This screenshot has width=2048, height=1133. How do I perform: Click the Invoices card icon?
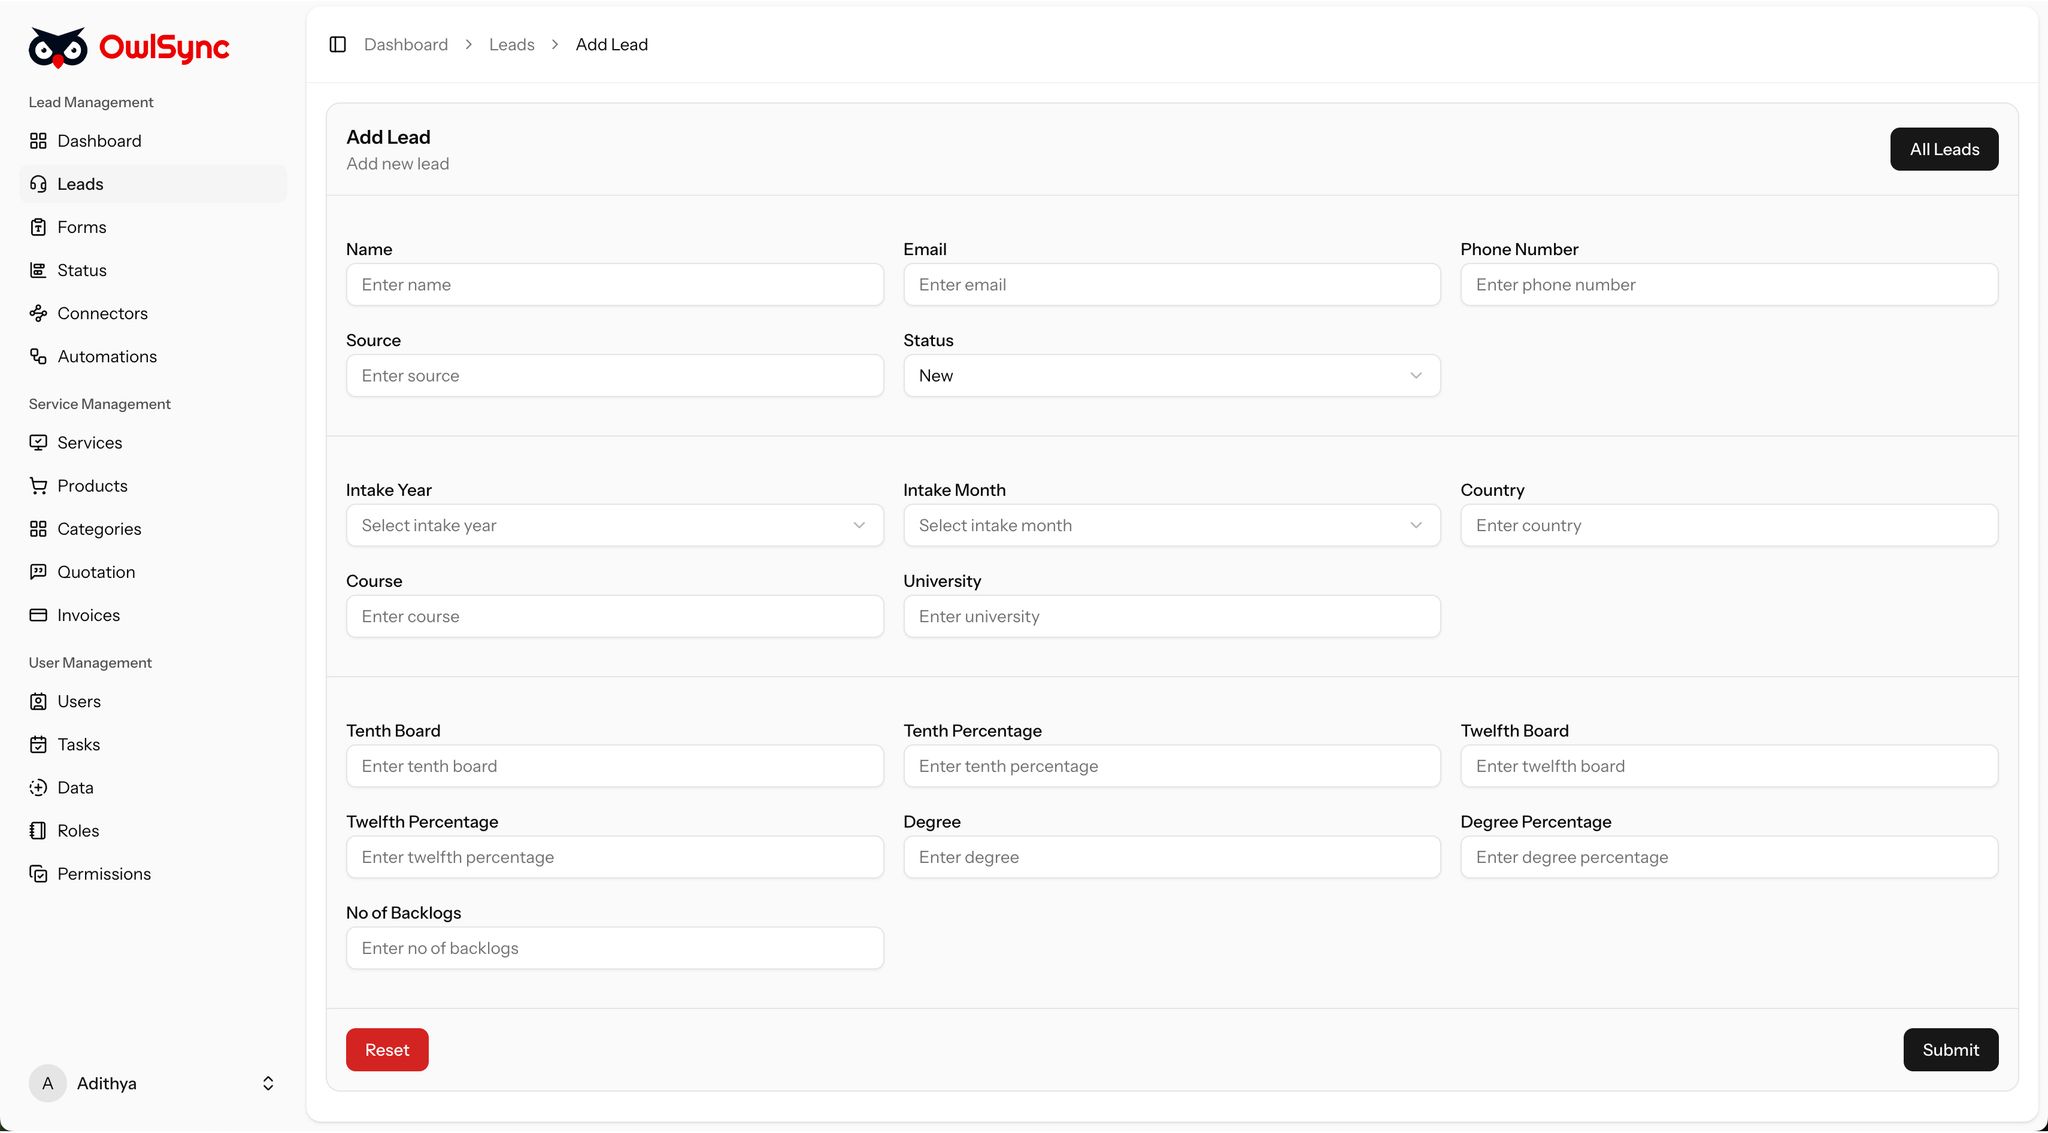(38, 615)
